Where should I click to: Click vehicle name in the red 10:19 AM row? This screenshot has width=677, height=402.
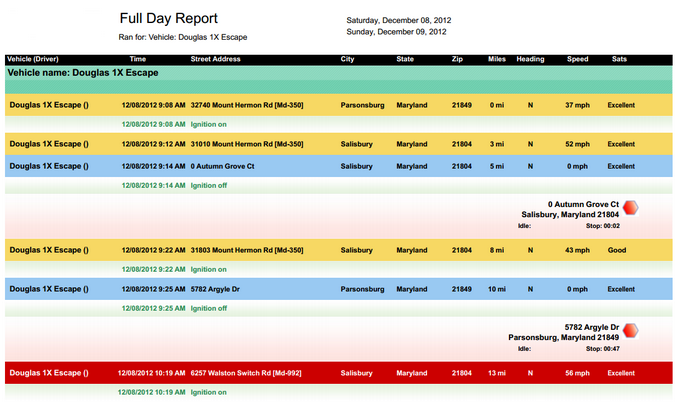[x=49, y=373]
